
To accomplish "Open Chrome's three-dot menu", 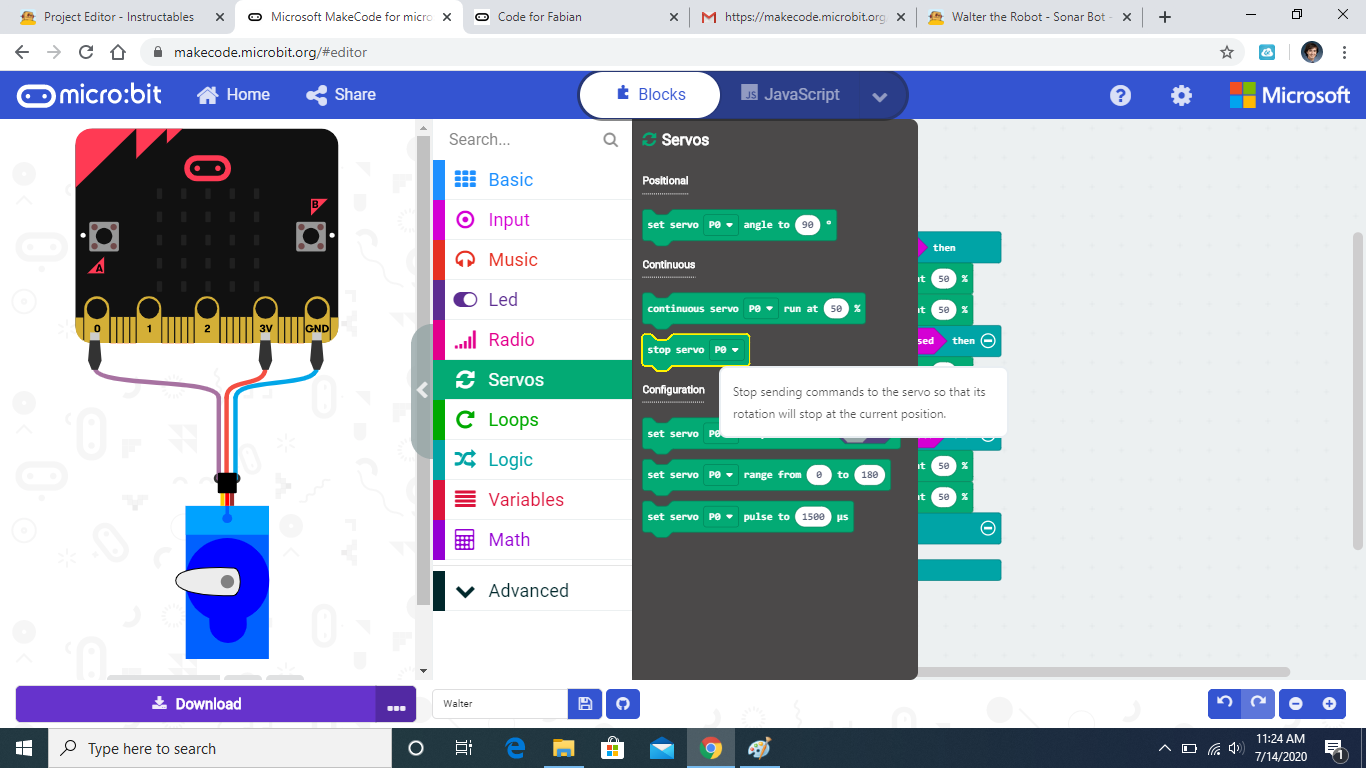I will (1343, 52).
